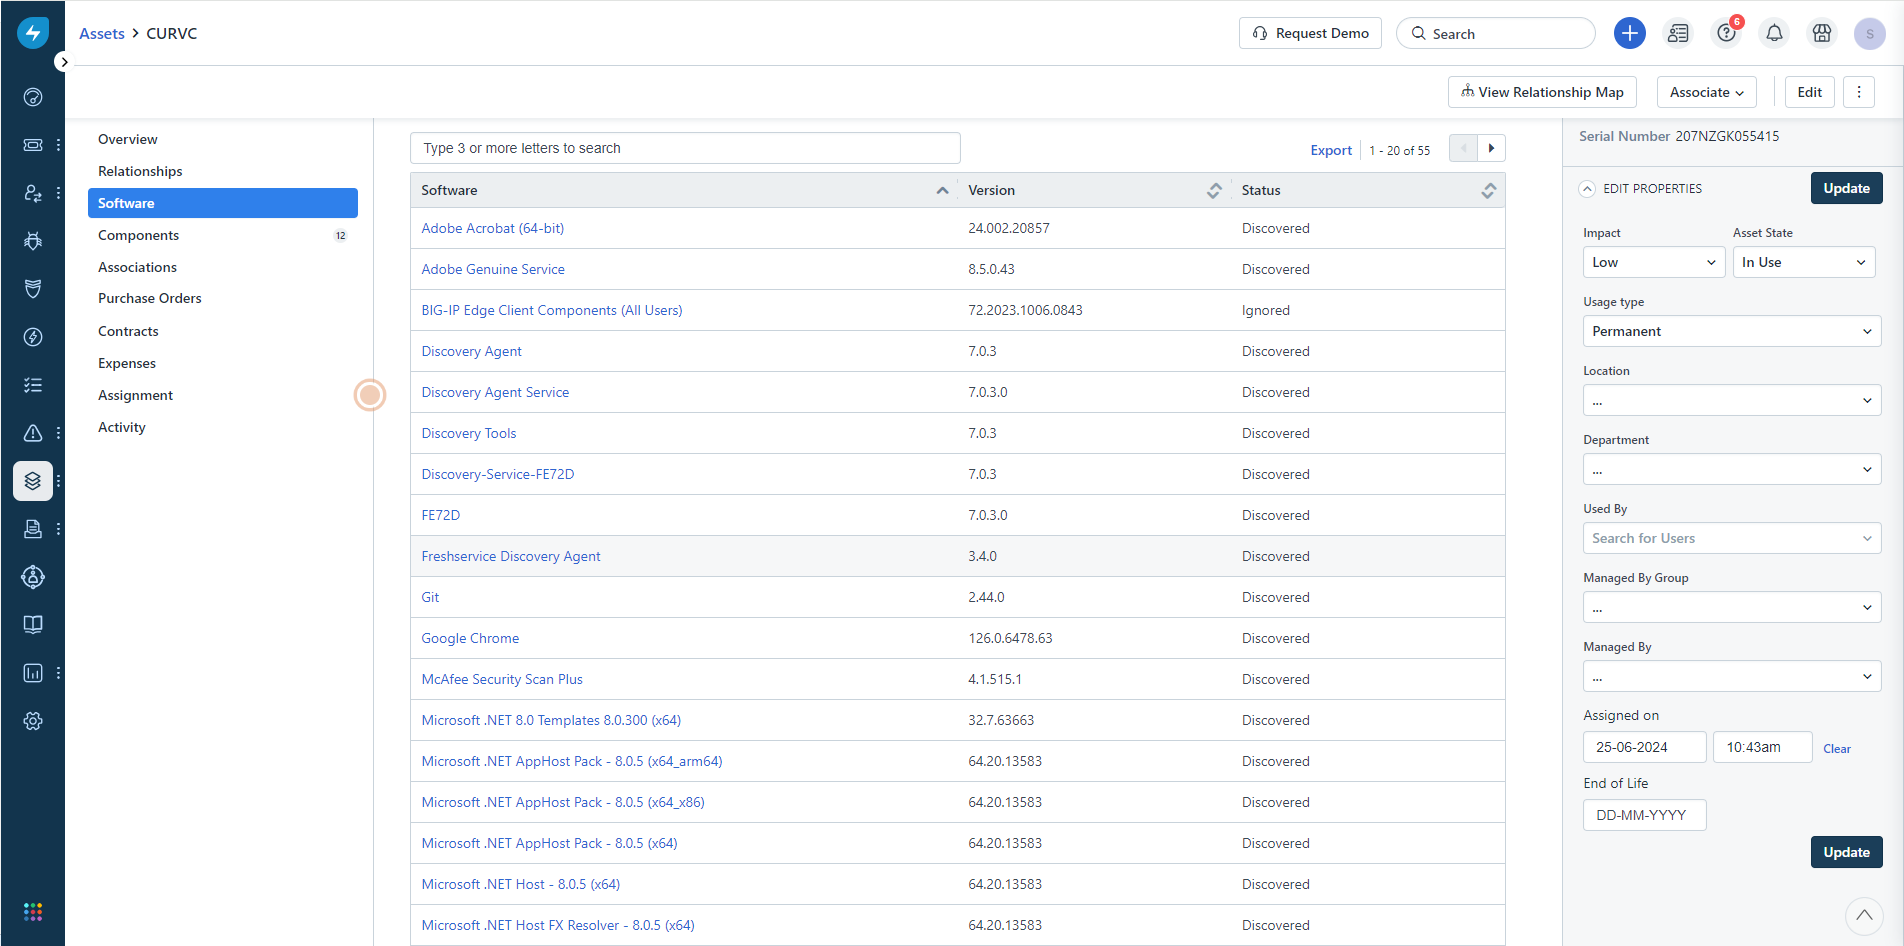Viewport: 1904px width, 946px height.
Task: Open the Asset State dropdown
Action: (1804, 262)
